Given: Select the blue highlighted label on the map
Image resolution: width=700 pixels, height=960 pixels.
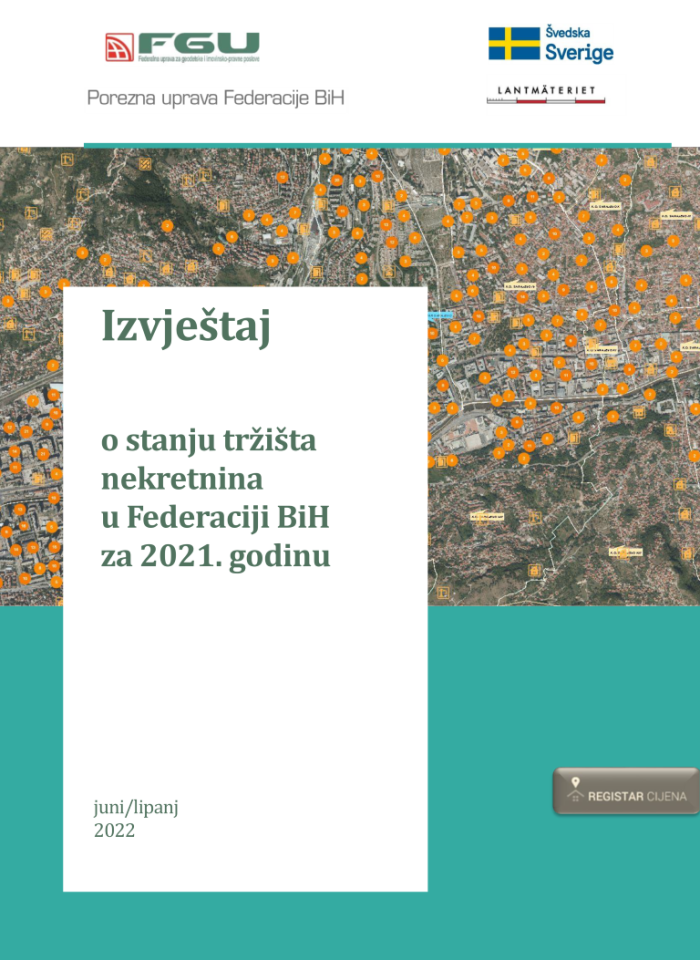Looking at the screenshot, I should coord(440,315).
